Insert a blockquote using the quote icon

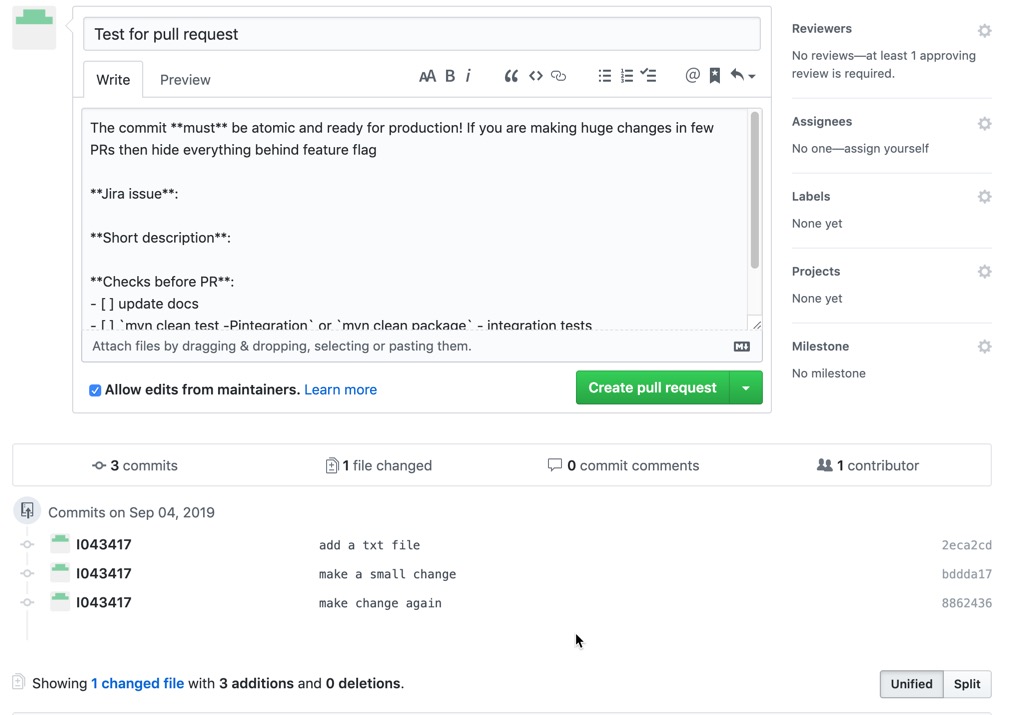coord(511,75)
